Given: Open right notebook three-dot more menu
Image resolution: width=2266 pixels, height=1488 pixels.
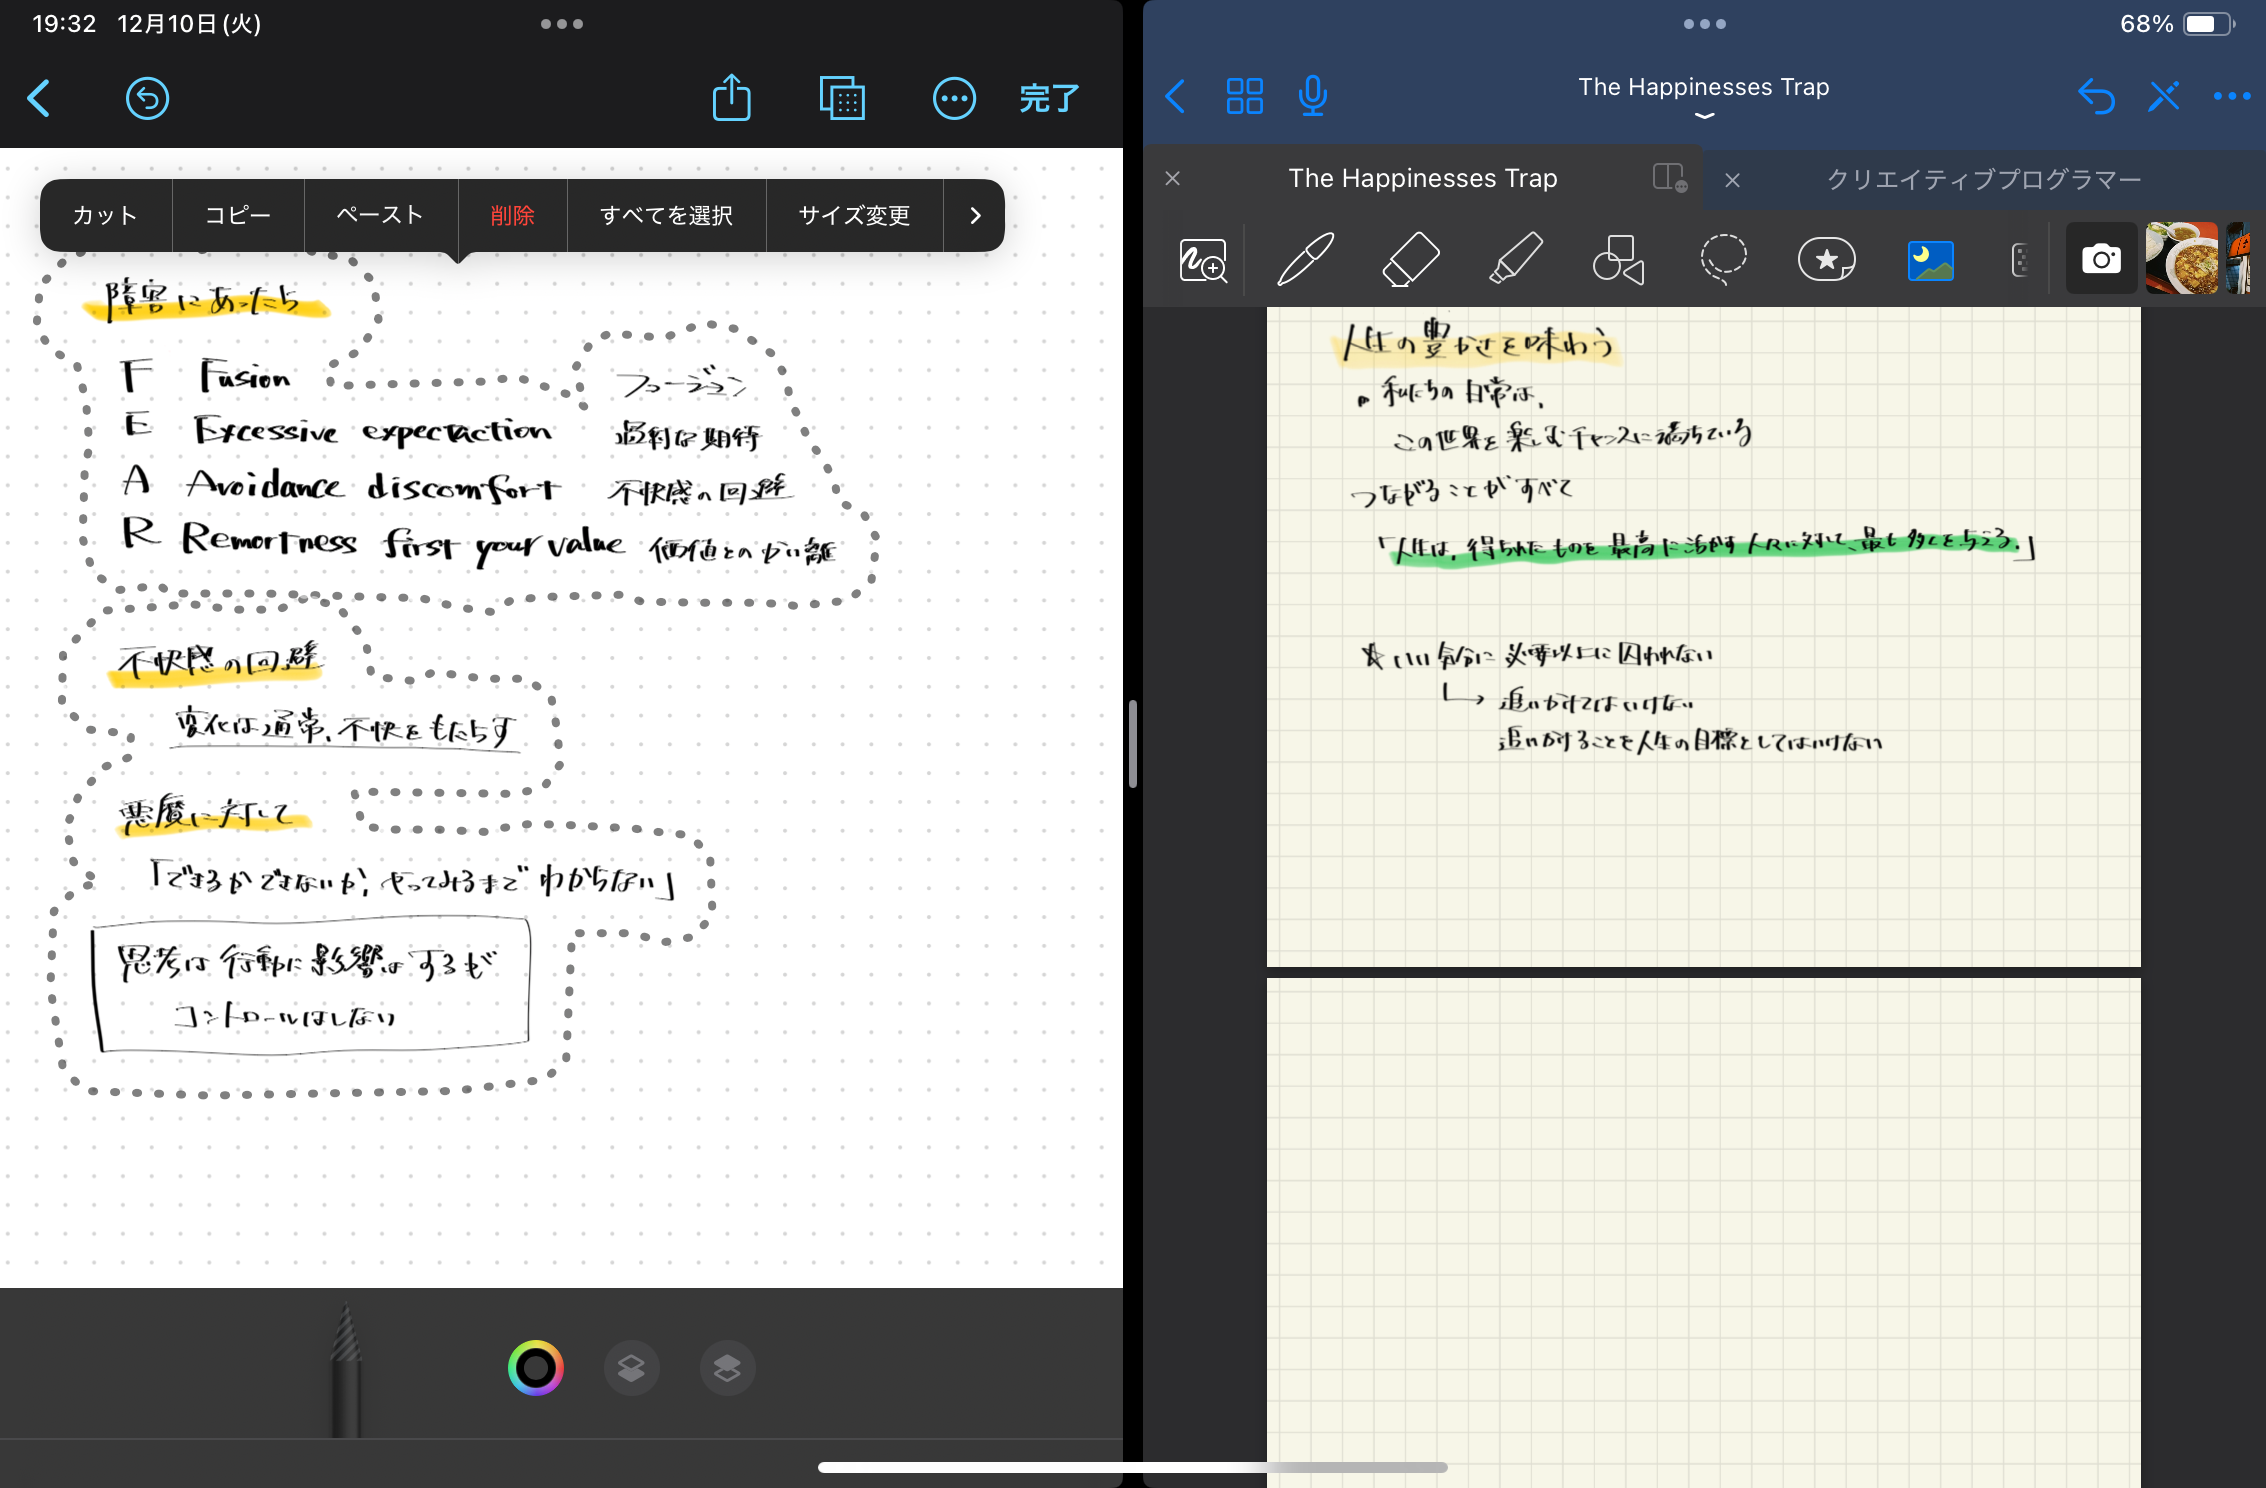Looking at the screenshot, I should tap(2232, 97).
